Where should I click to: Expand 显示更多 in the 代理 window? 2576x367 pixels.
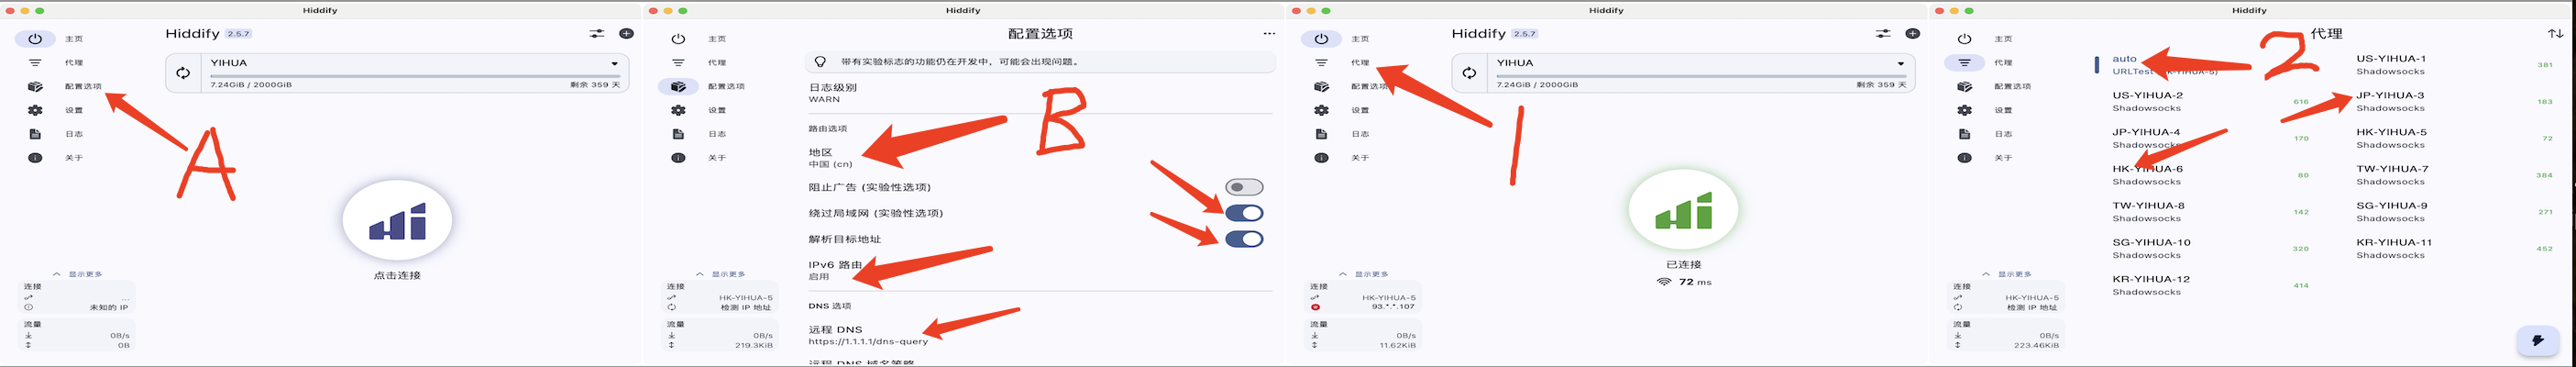(2006, 274)
